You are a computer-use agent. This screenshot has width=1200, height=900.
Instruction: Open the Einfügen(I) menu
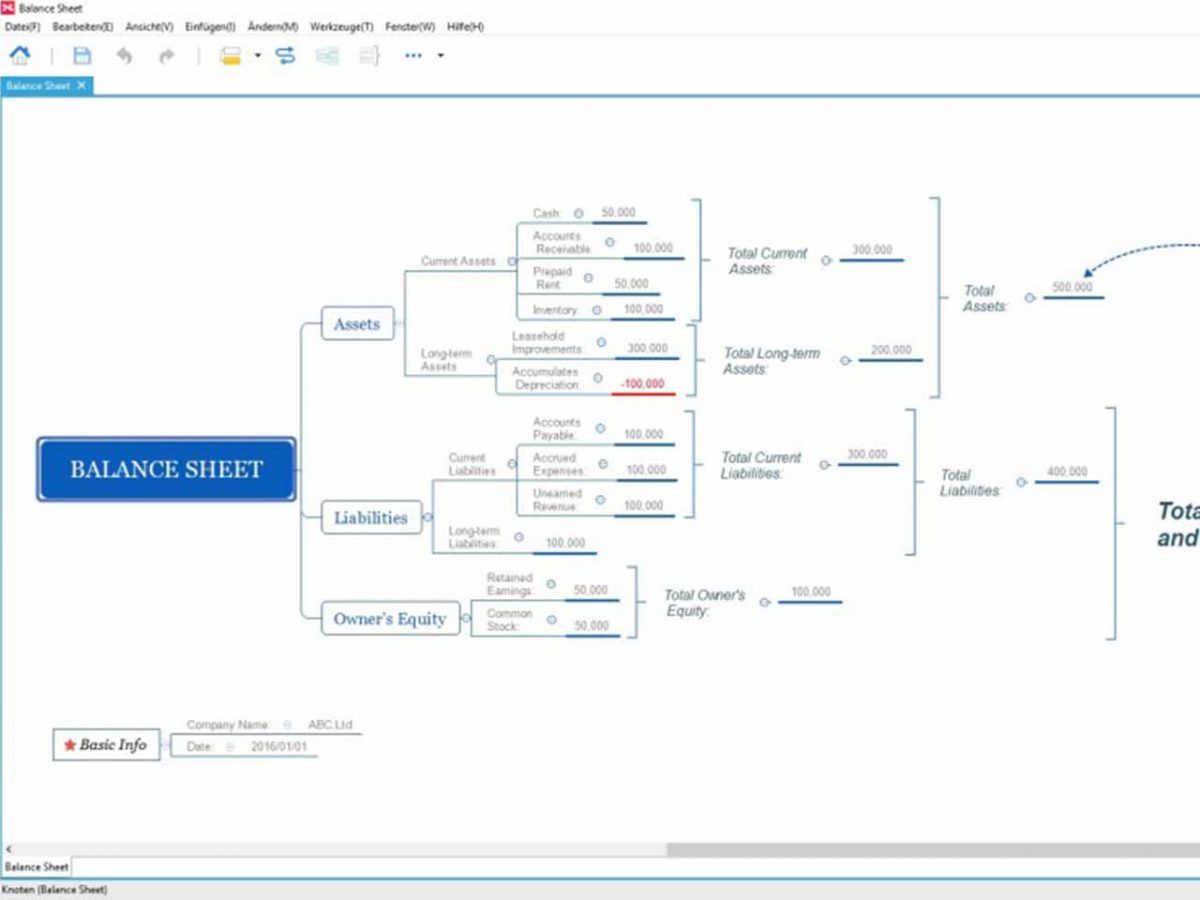click(211, 27)
